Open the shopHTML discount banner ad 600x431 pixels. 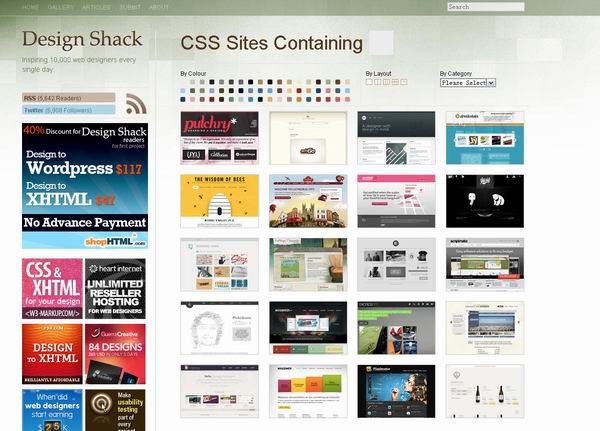tap(84, 186)
